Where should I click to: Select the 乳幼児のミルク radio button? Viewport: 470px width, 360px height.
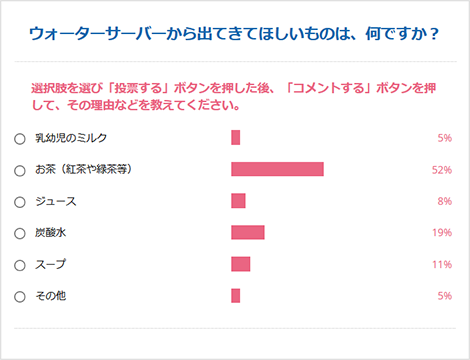[x=20, y=139]
